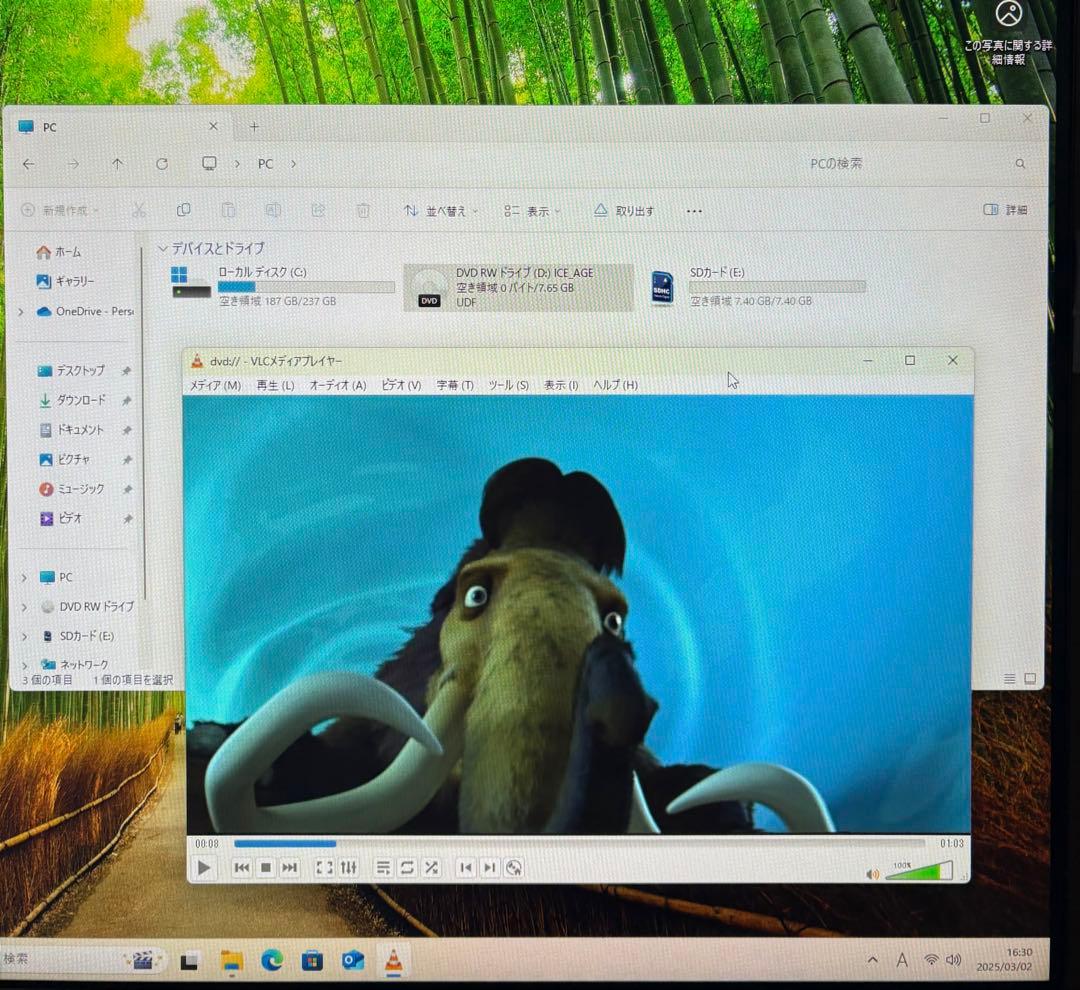Enable loop playback in VLC
1080x990 pixels.
click(x=408, y=868)
